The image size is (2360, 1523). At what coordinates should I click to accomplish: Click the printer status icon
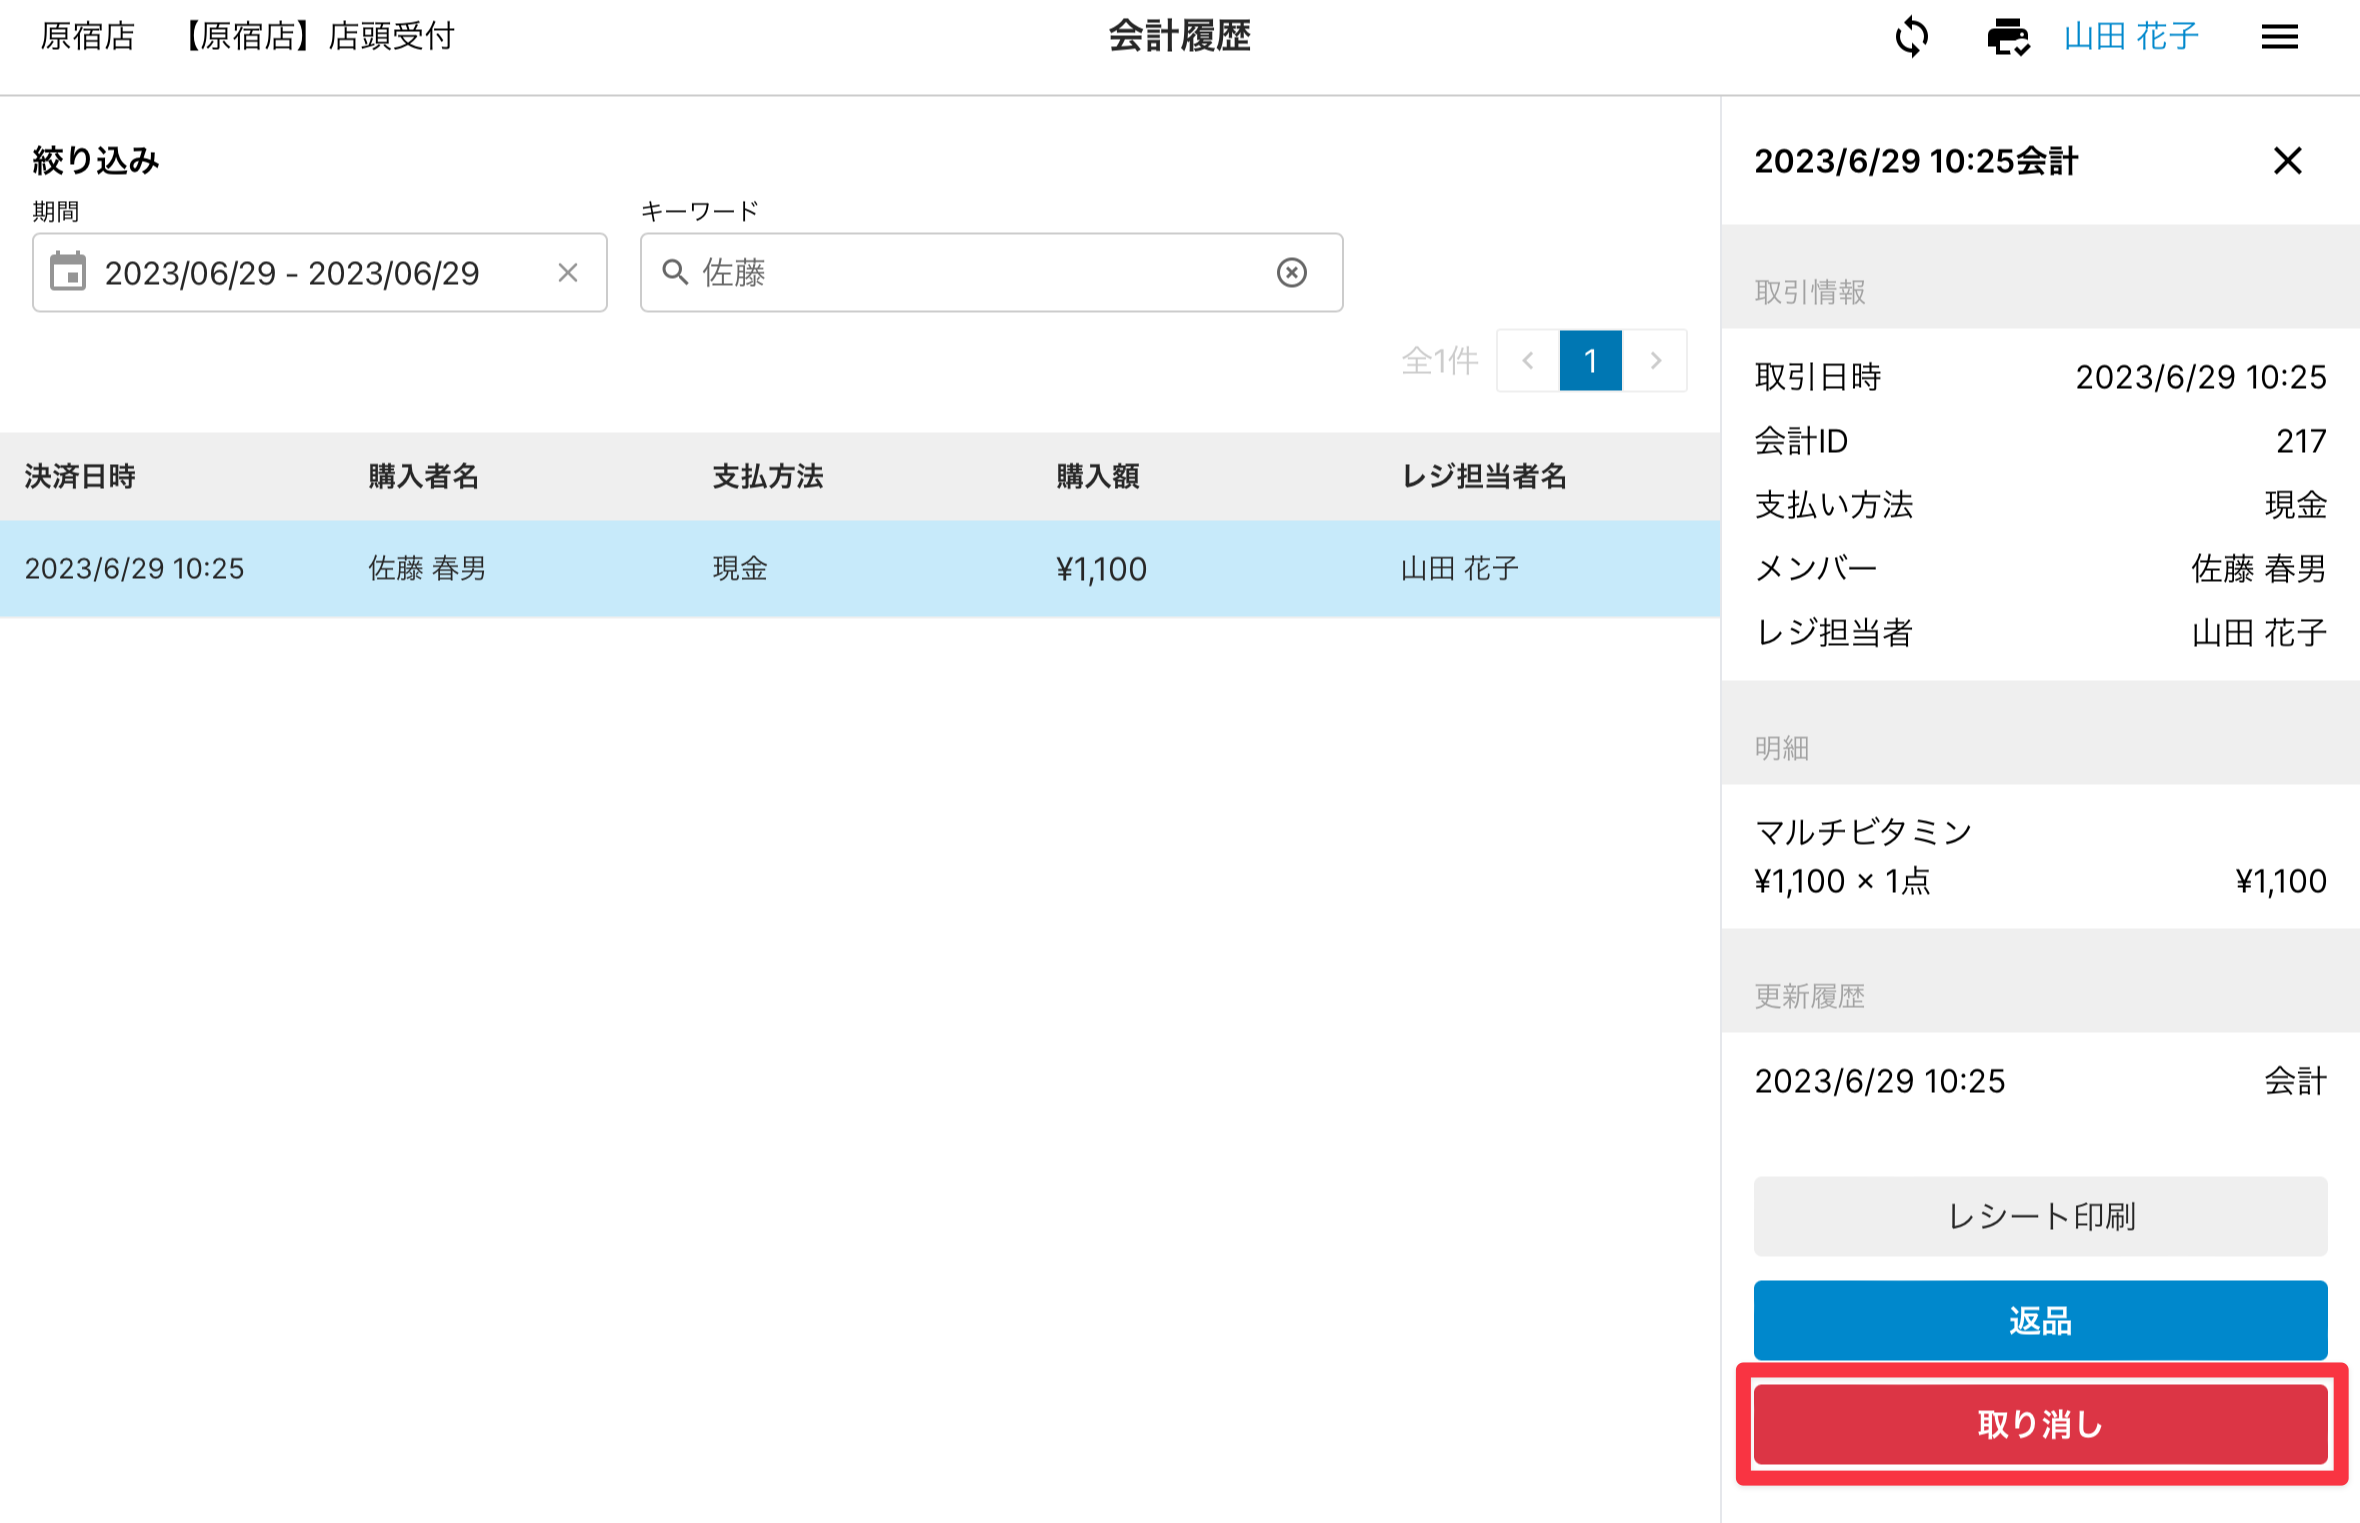click(x=2007, y=38)
